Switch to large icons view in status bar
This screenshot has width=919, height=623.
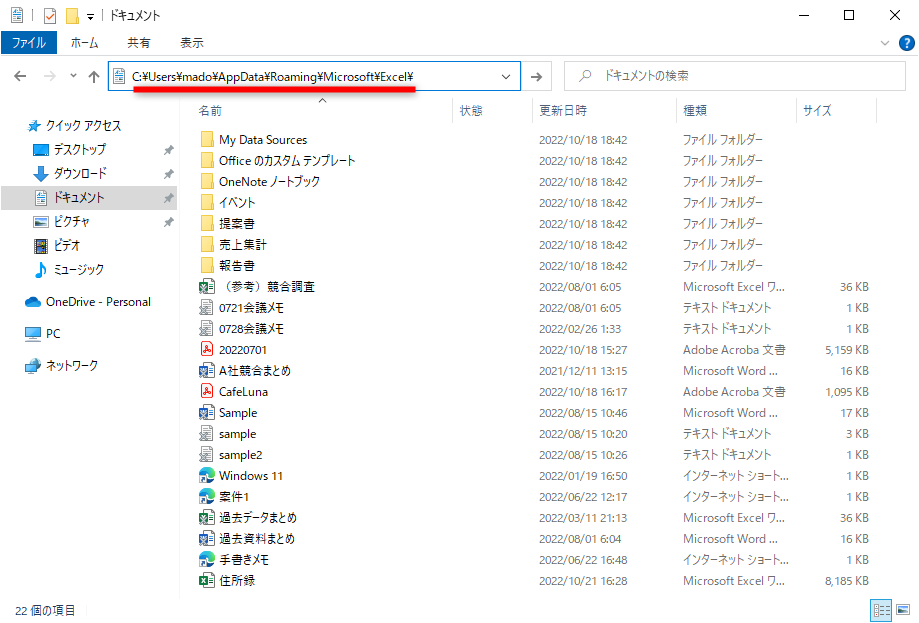tap(903, 611)
